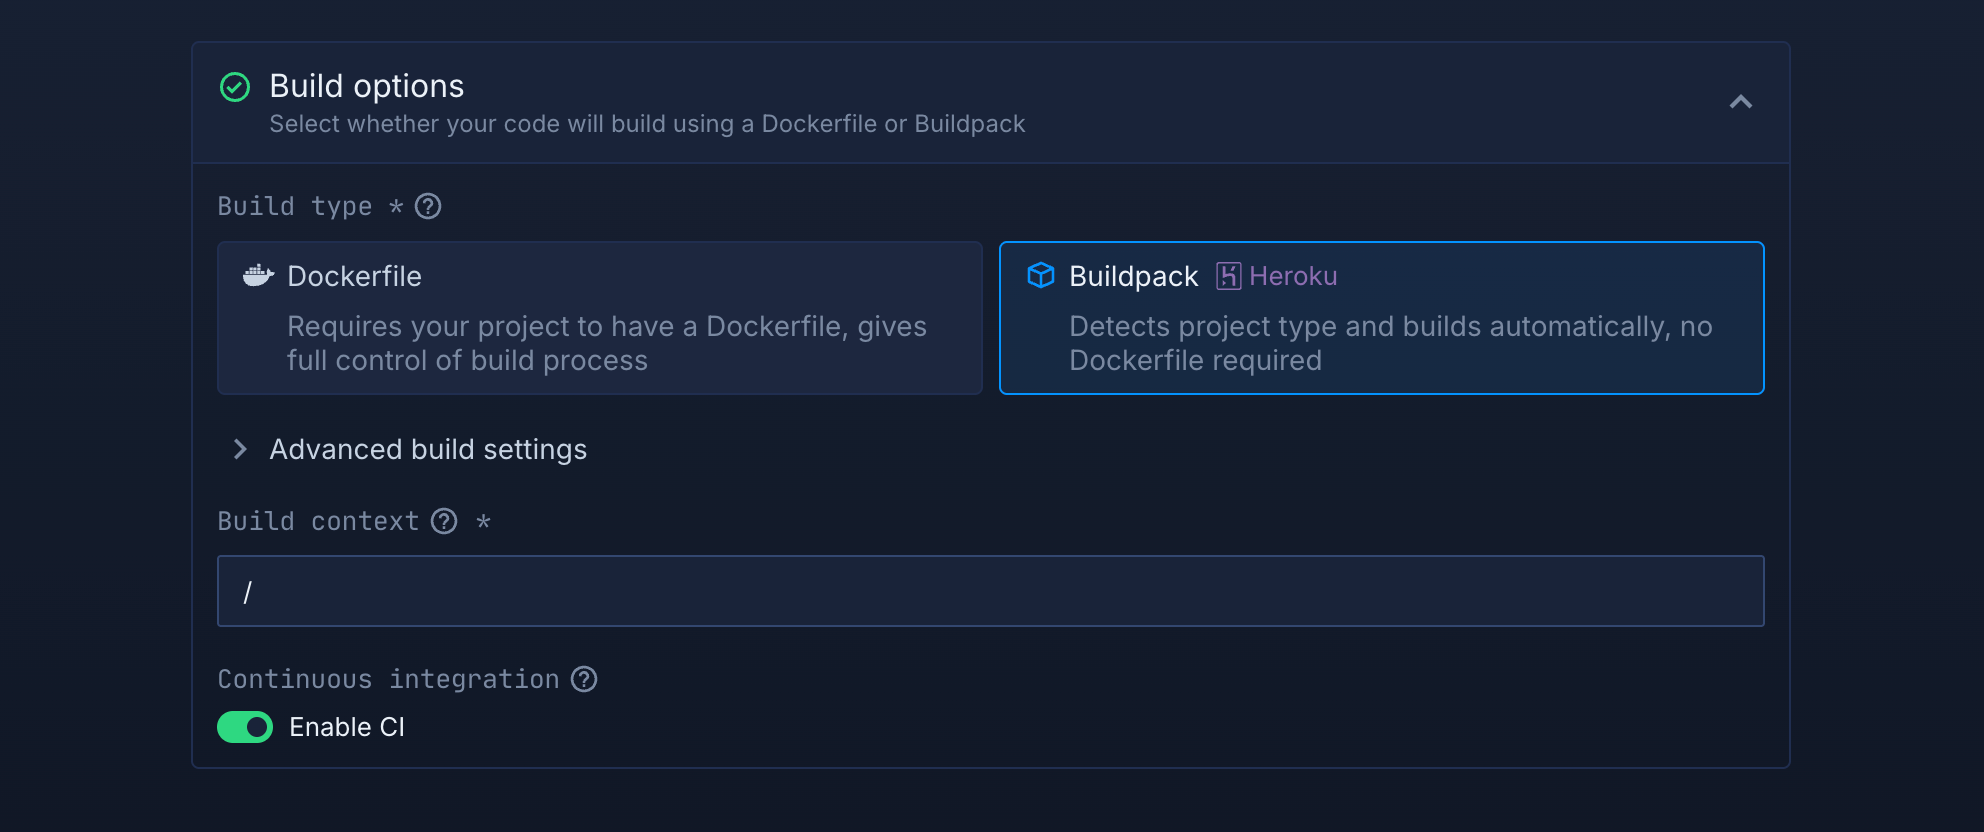This screenshot has height=832, width=1984.
Task: Click the Docker whale icon on the Dockerfile card
Action: click(x=257, y=276)
